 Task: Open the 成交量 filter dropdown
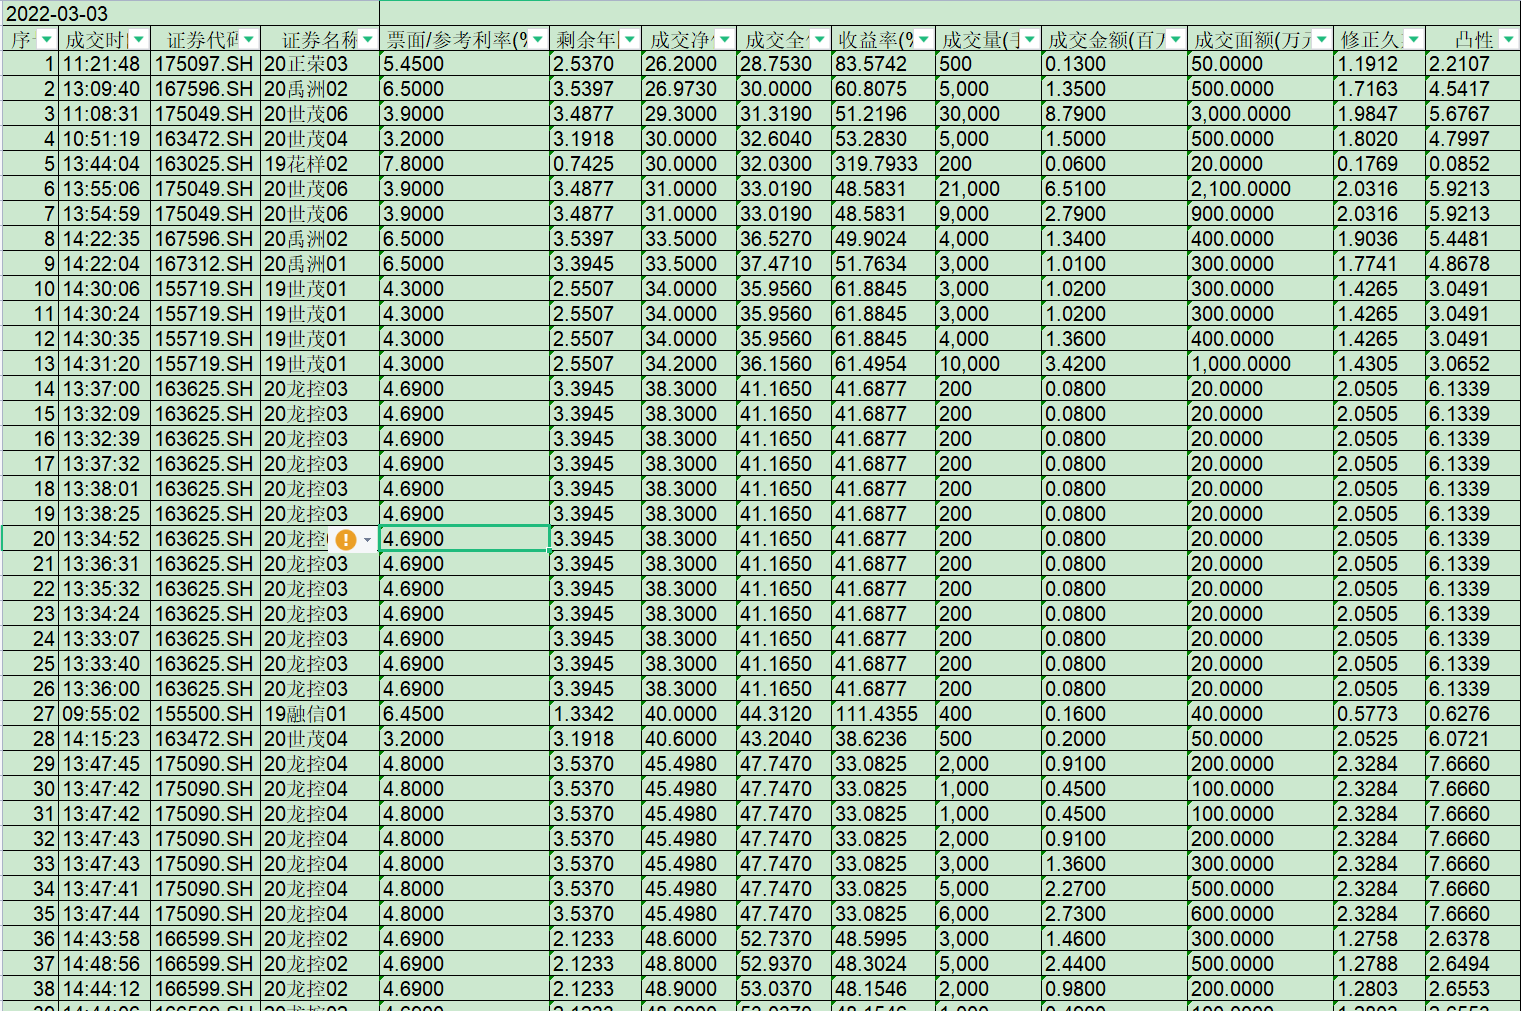[1029, 40]
